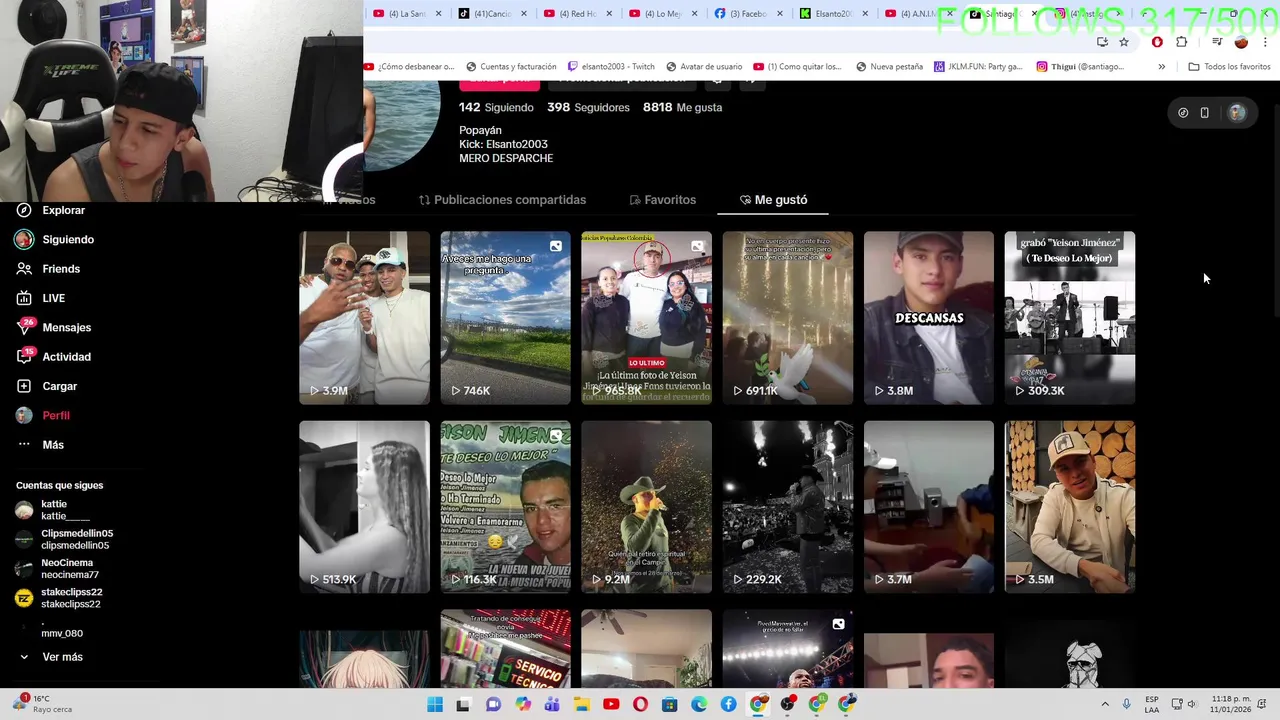The height and width of the screenshot is (720, 1280).
Task: Close the La San YouTube tab
Action: [x=438, y=14]
